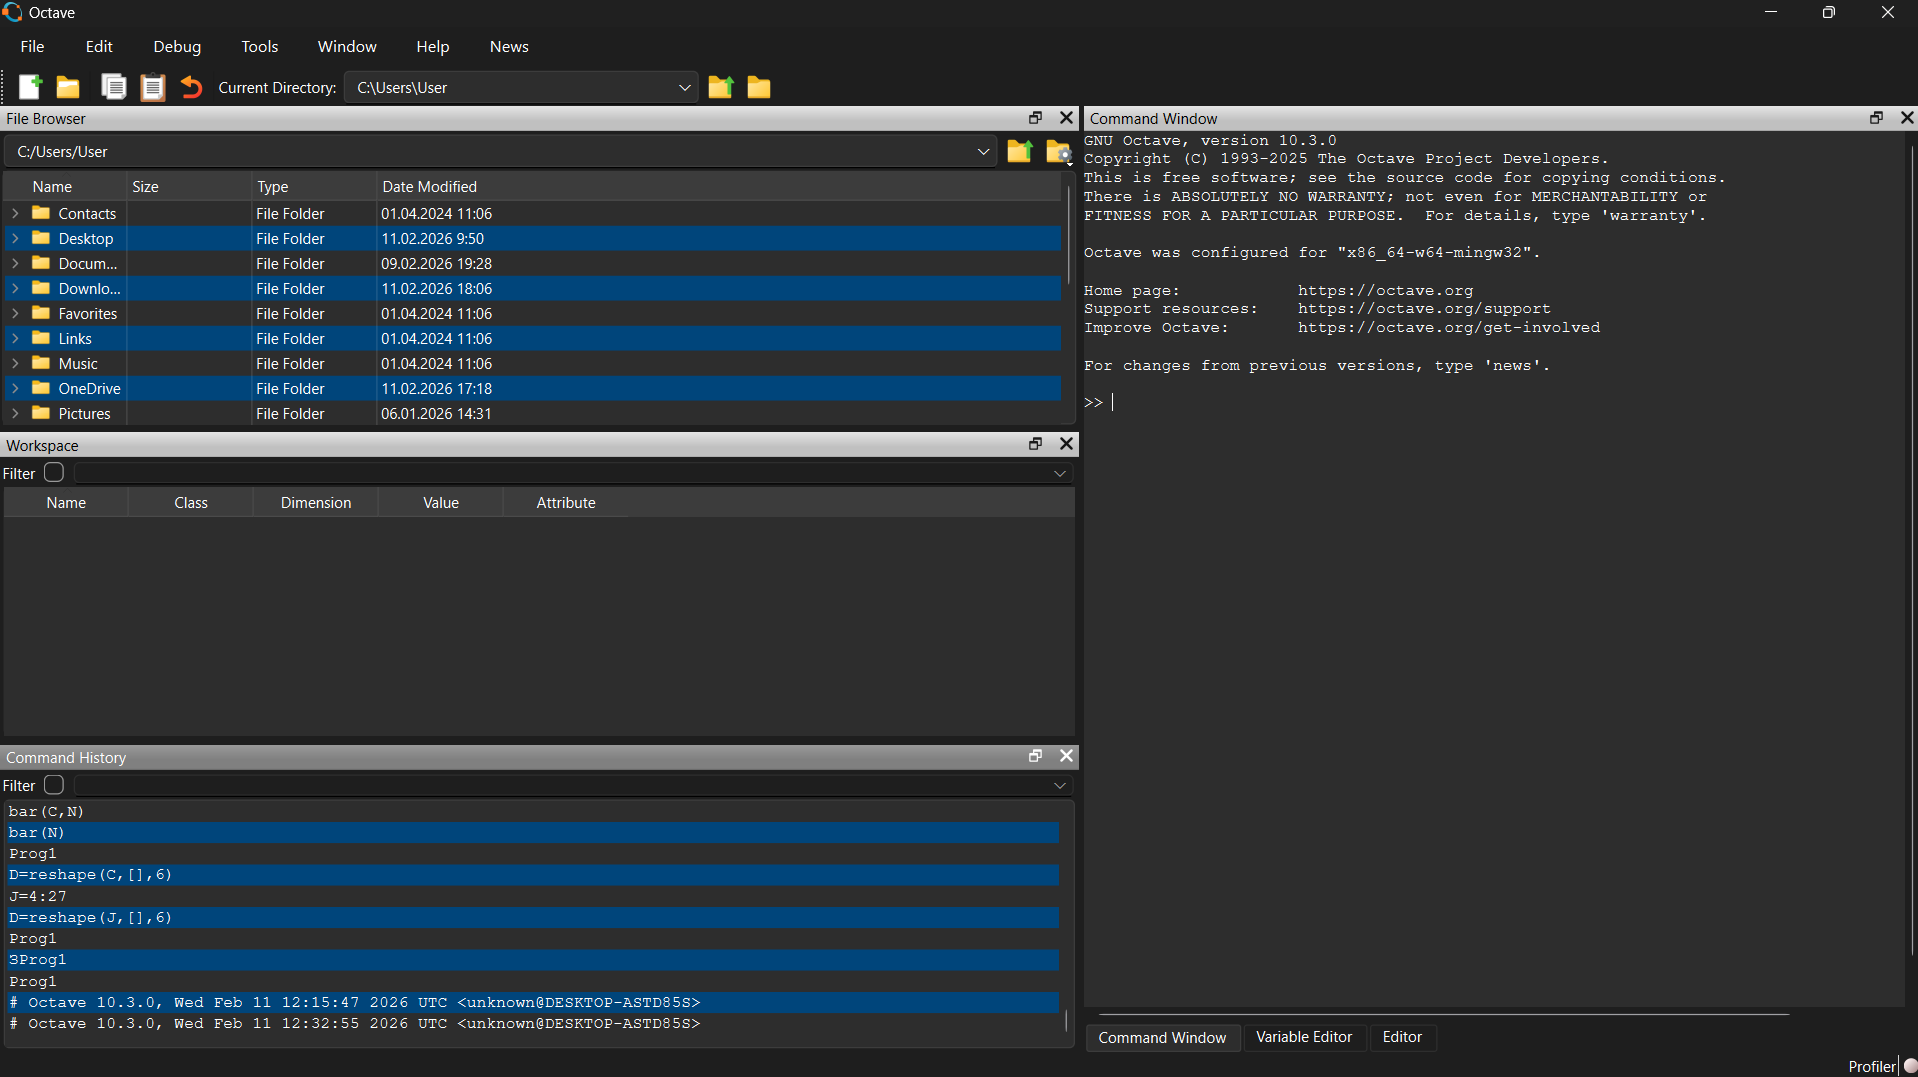Enable the Command History filter checkbox

pos(54,785)
